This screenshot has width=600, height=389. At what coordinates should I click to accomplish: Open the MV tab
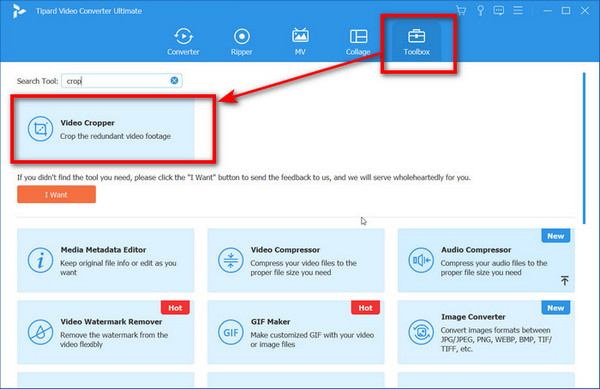pos(300,42)
